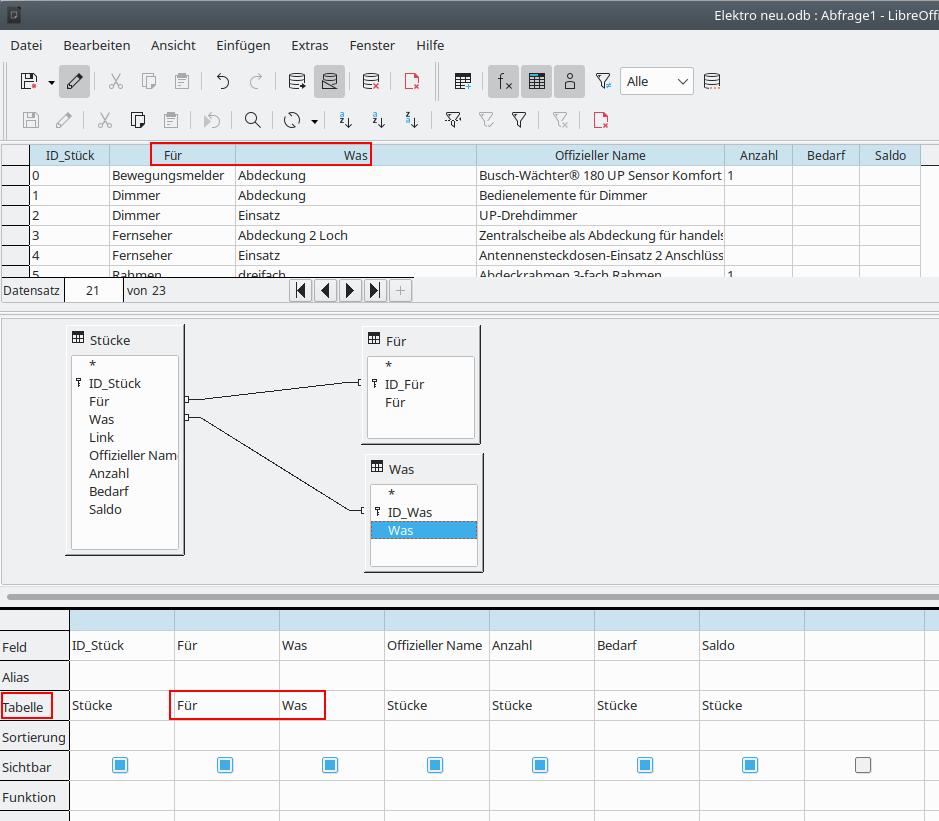The height and width of the screenshot is (821, 939).
Task: Expand the Save button dropdown arrow
Action: coord(51,83)
